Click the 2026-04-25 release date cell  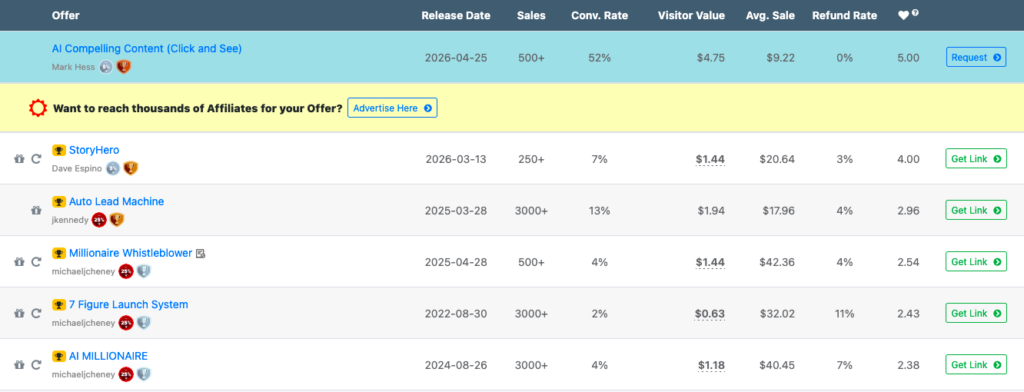[456, 57]
